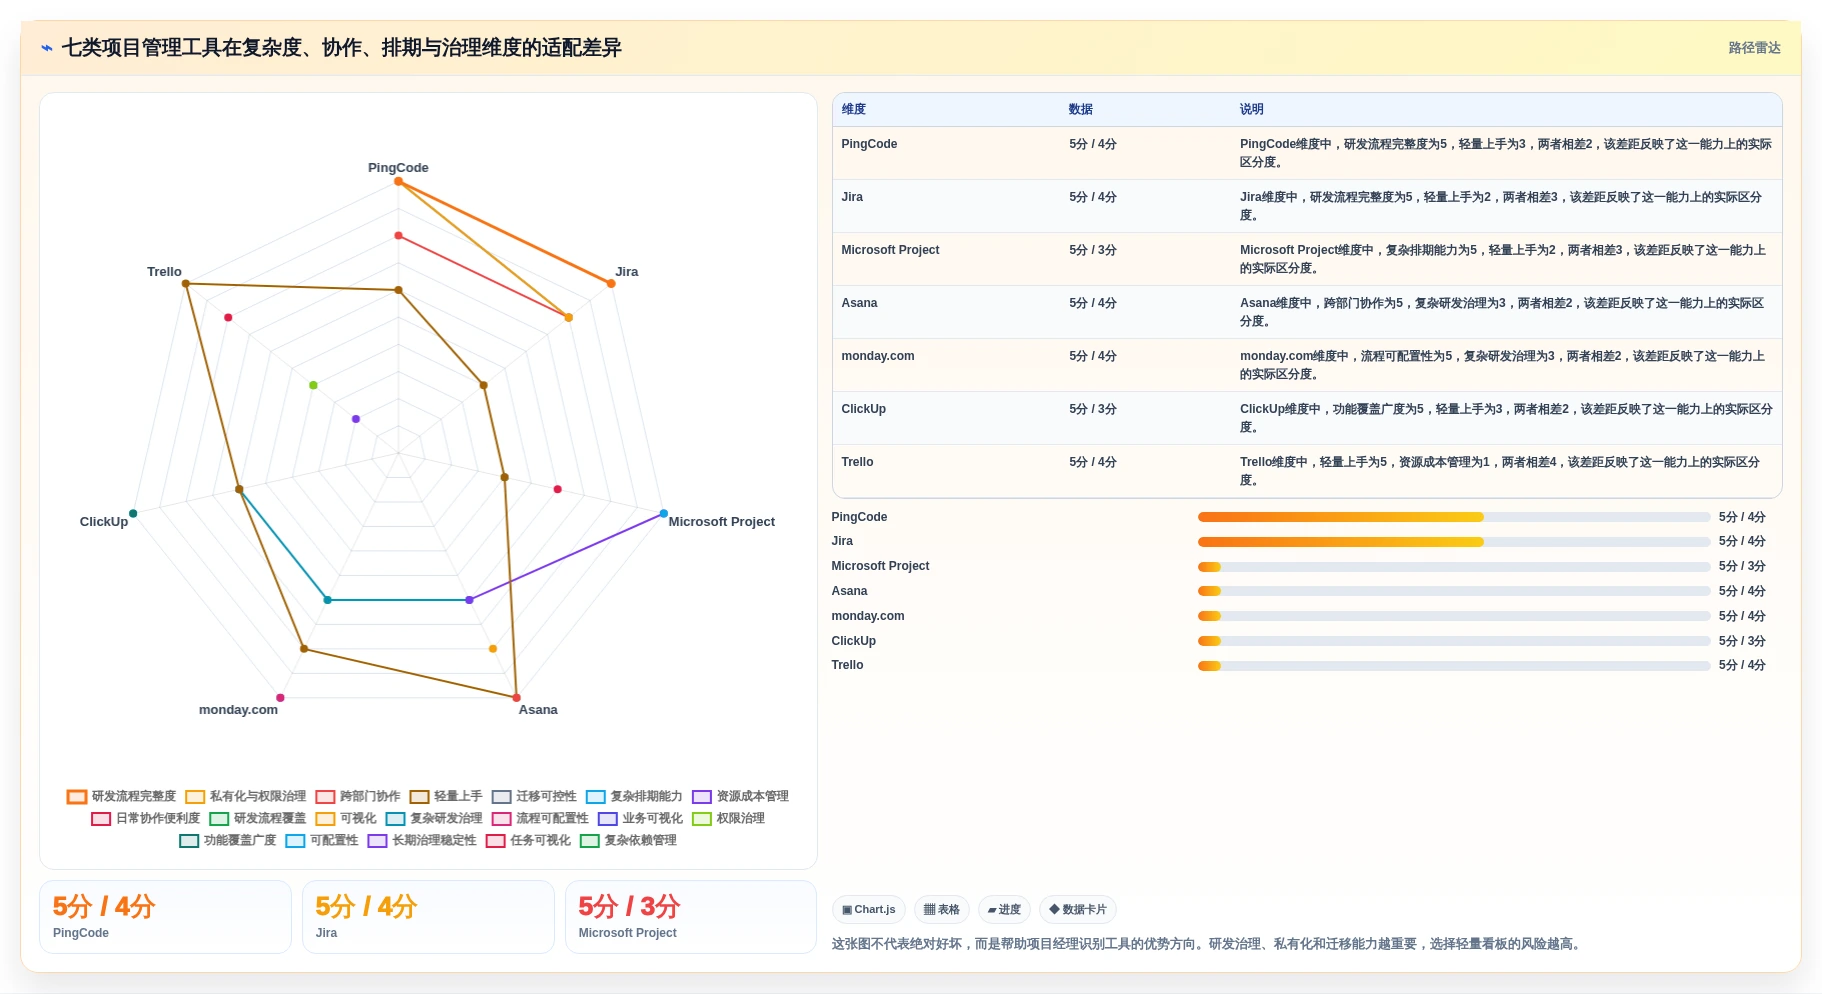Click the Jira axis label on radar
Screen dimensions: 1822x994
pyautogui.click(x=627, y=272)
